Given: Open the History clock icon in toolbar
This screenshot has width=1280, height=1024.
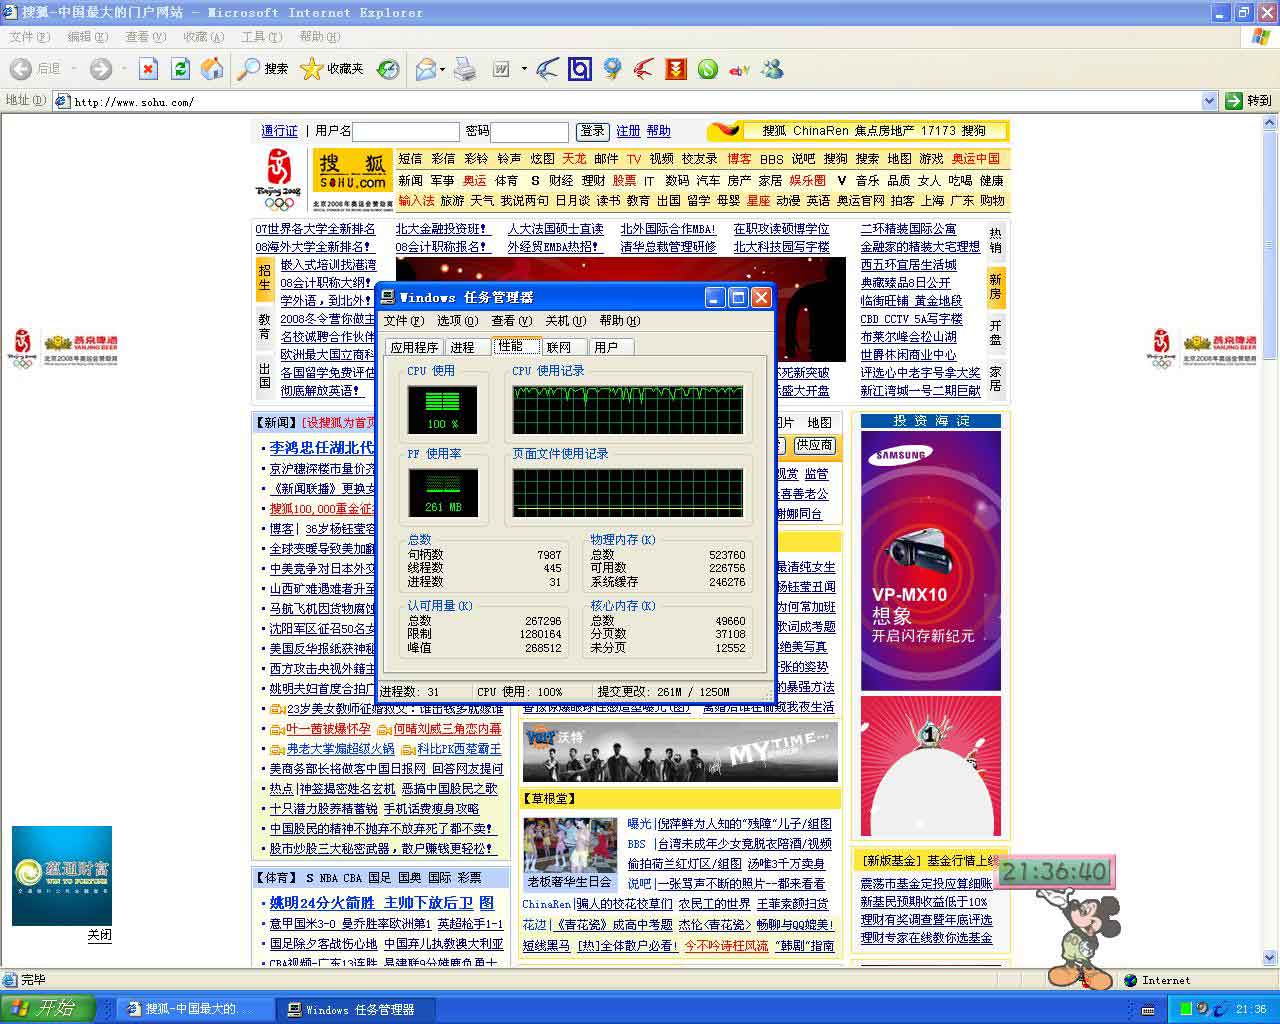Looking at the screenshot, I should [x=388, y=69].
